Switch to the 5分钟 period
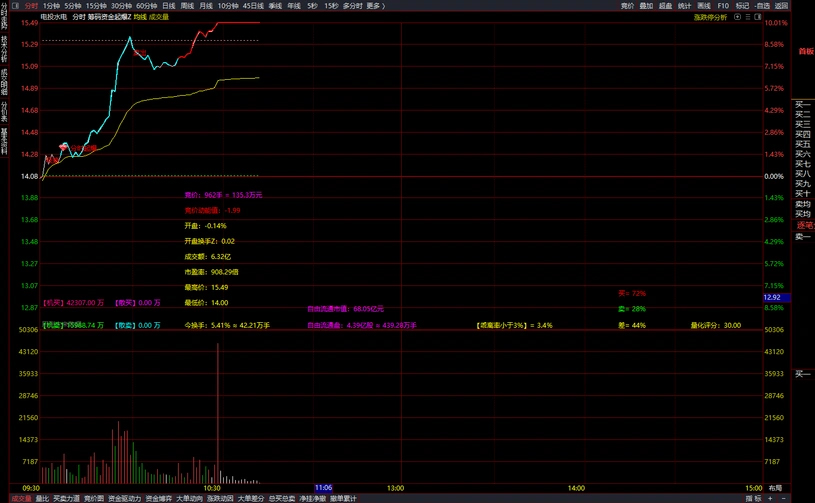Screen dimensions: 815x503 [73, 6]
